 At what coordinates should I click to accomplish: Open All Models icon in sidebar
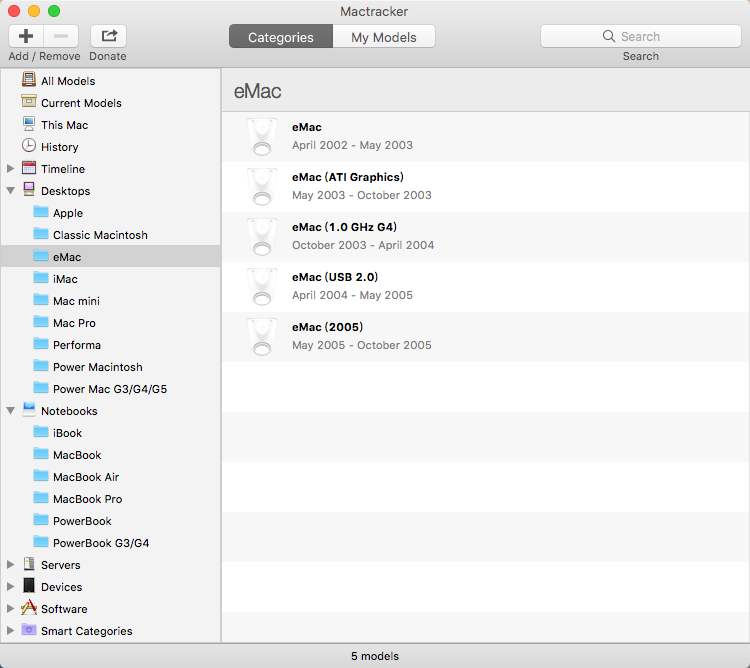click(29, 79)
